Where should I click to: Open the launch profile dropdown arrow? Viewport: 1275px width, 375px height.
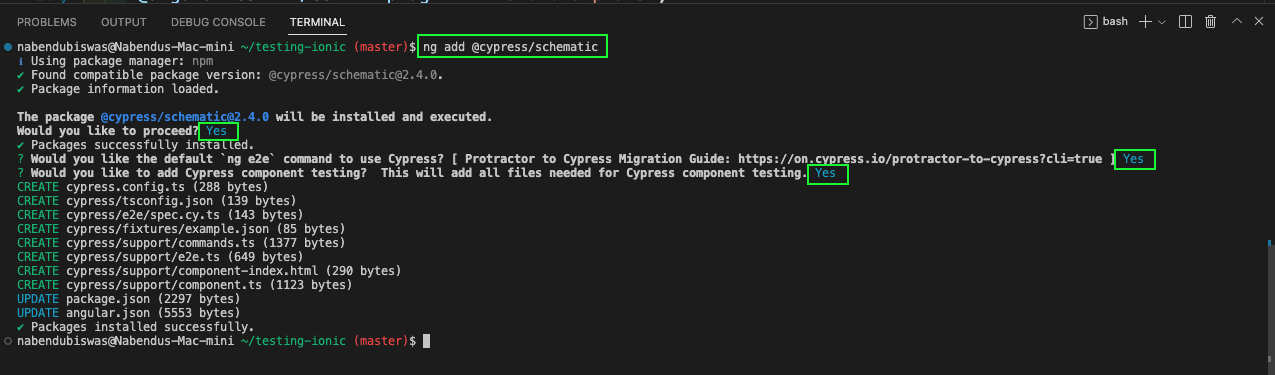tap(1162, 22)
